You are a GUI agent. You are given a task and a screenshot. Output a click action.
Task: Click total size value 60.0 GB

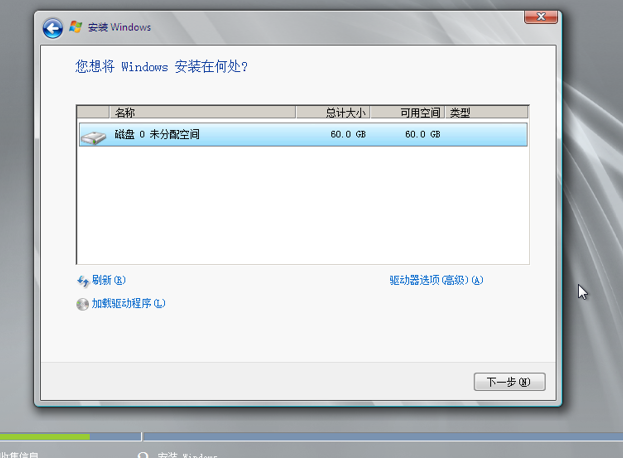click(348, 134)
